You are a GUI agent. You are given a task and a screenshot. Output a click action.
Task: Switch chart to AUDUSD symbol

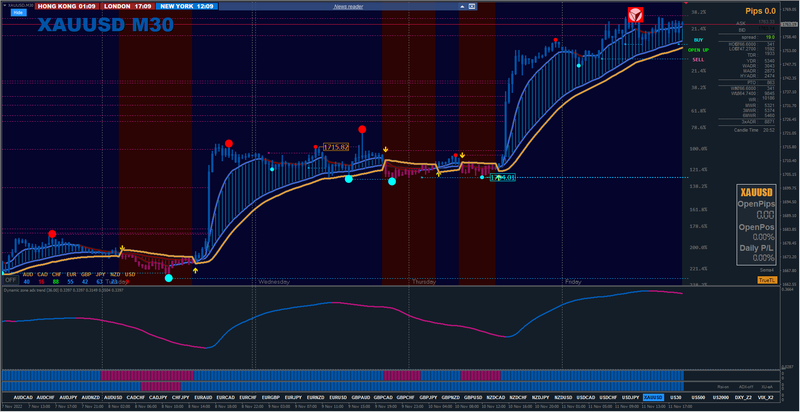click(113, 397)
